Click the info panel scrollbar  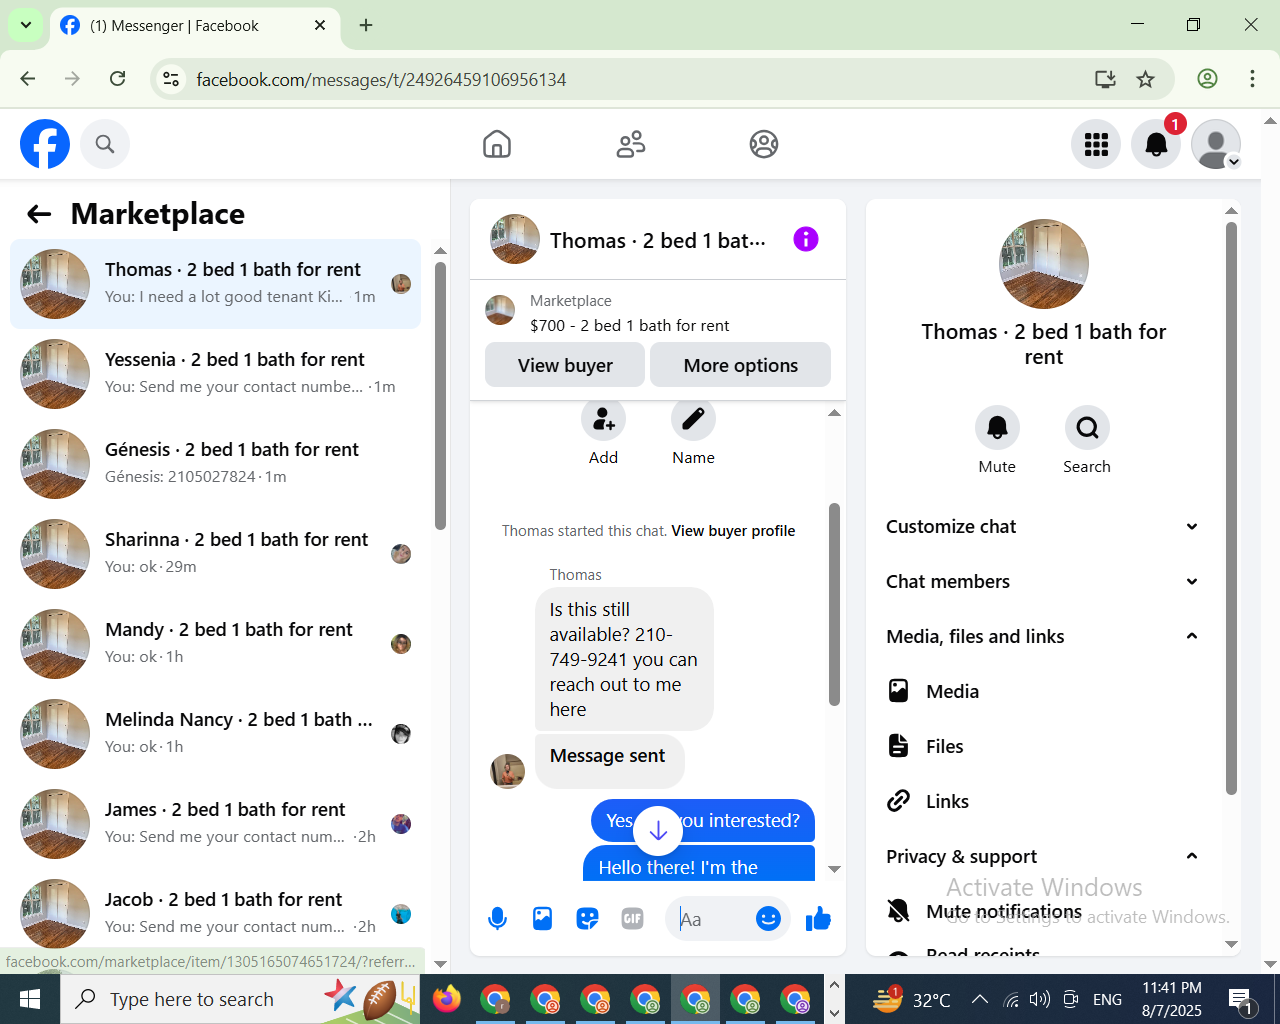[x=1231, y=508]
